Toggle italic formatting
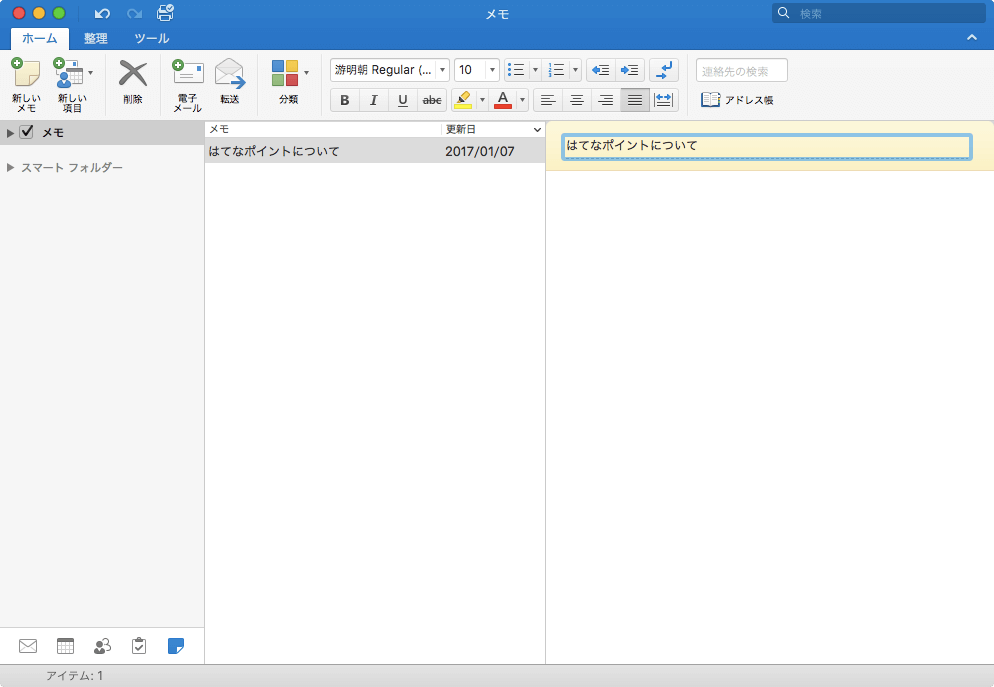Viewport: 994px width, 687px height. click(x=373, y=100)
